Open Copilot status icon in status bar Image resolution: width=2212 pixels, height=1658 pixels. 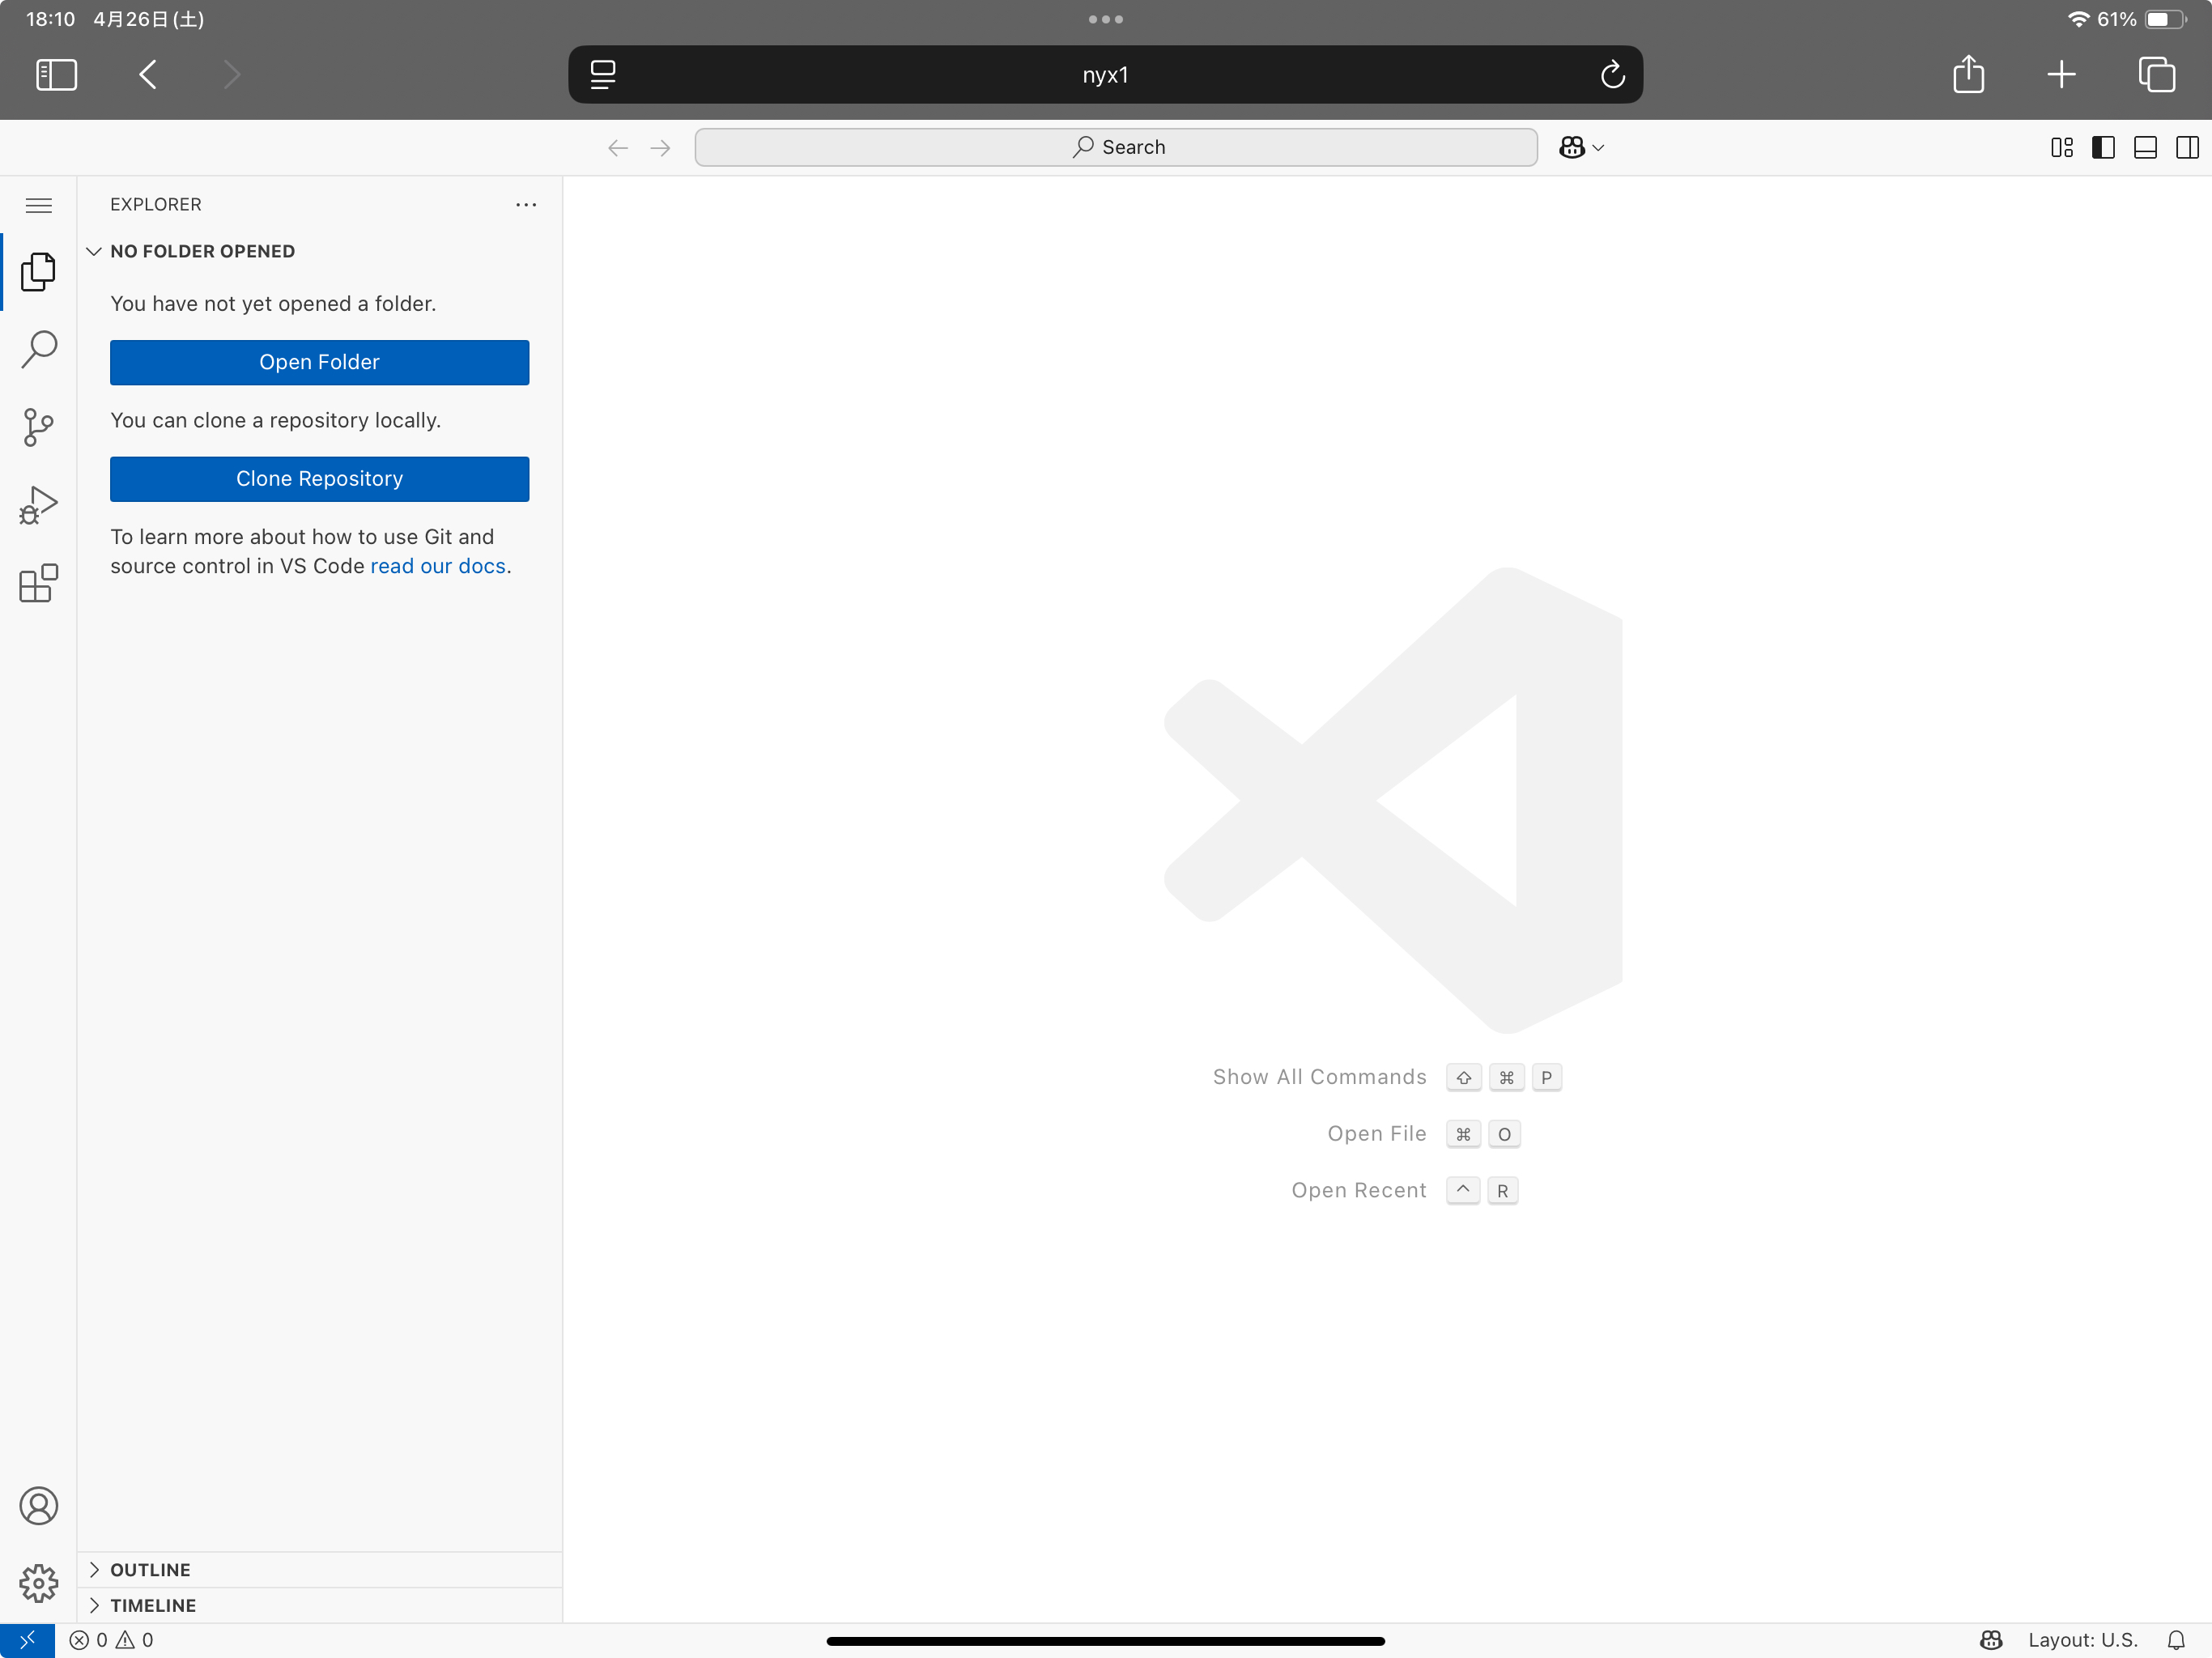pyautogui.click(x=1991, y=1640)
